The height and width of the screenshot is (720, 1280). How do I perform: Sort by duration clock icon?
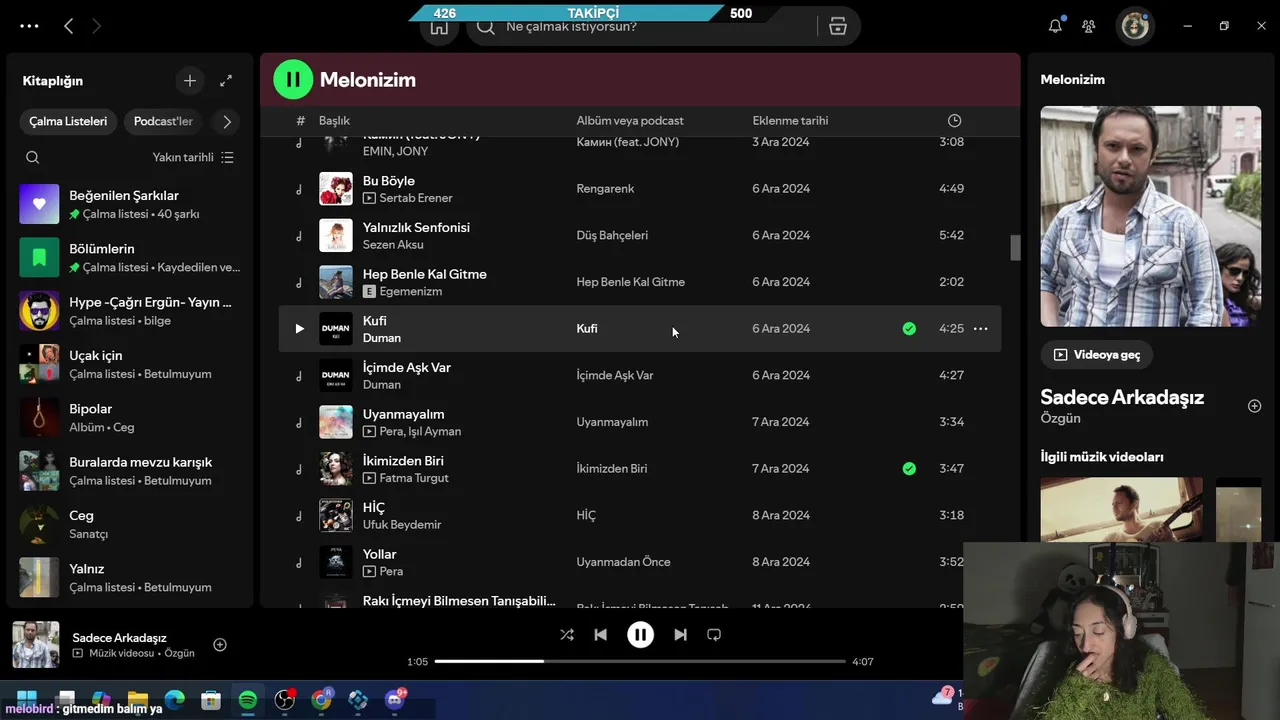coord(954,120)
